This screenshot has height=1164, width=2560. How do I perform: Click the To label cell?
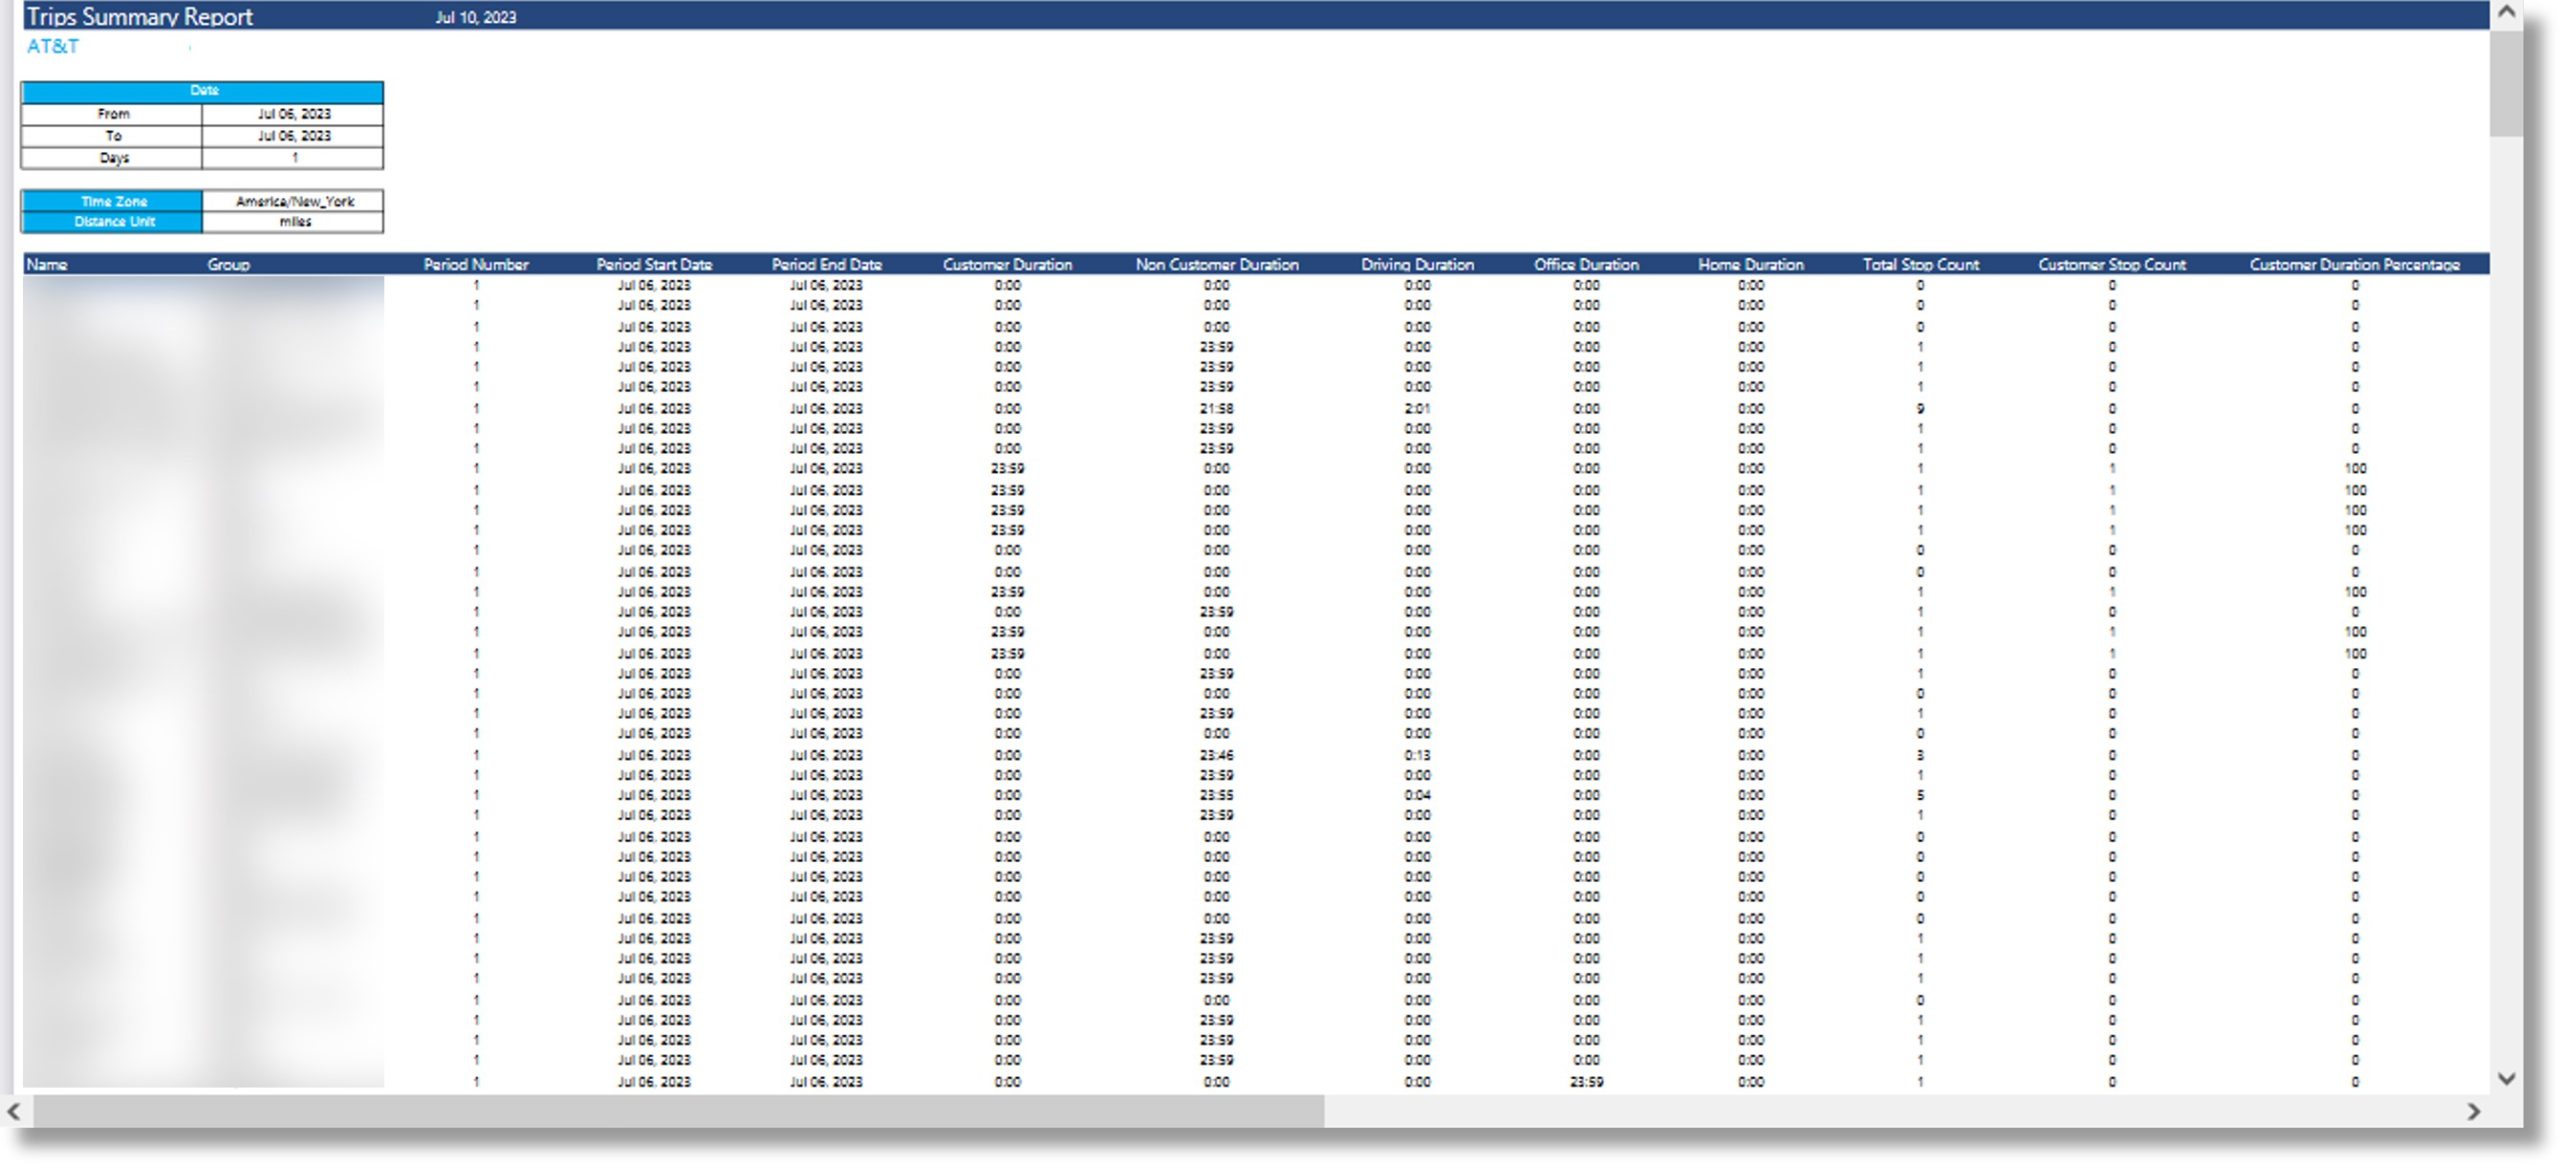point(112,136)
